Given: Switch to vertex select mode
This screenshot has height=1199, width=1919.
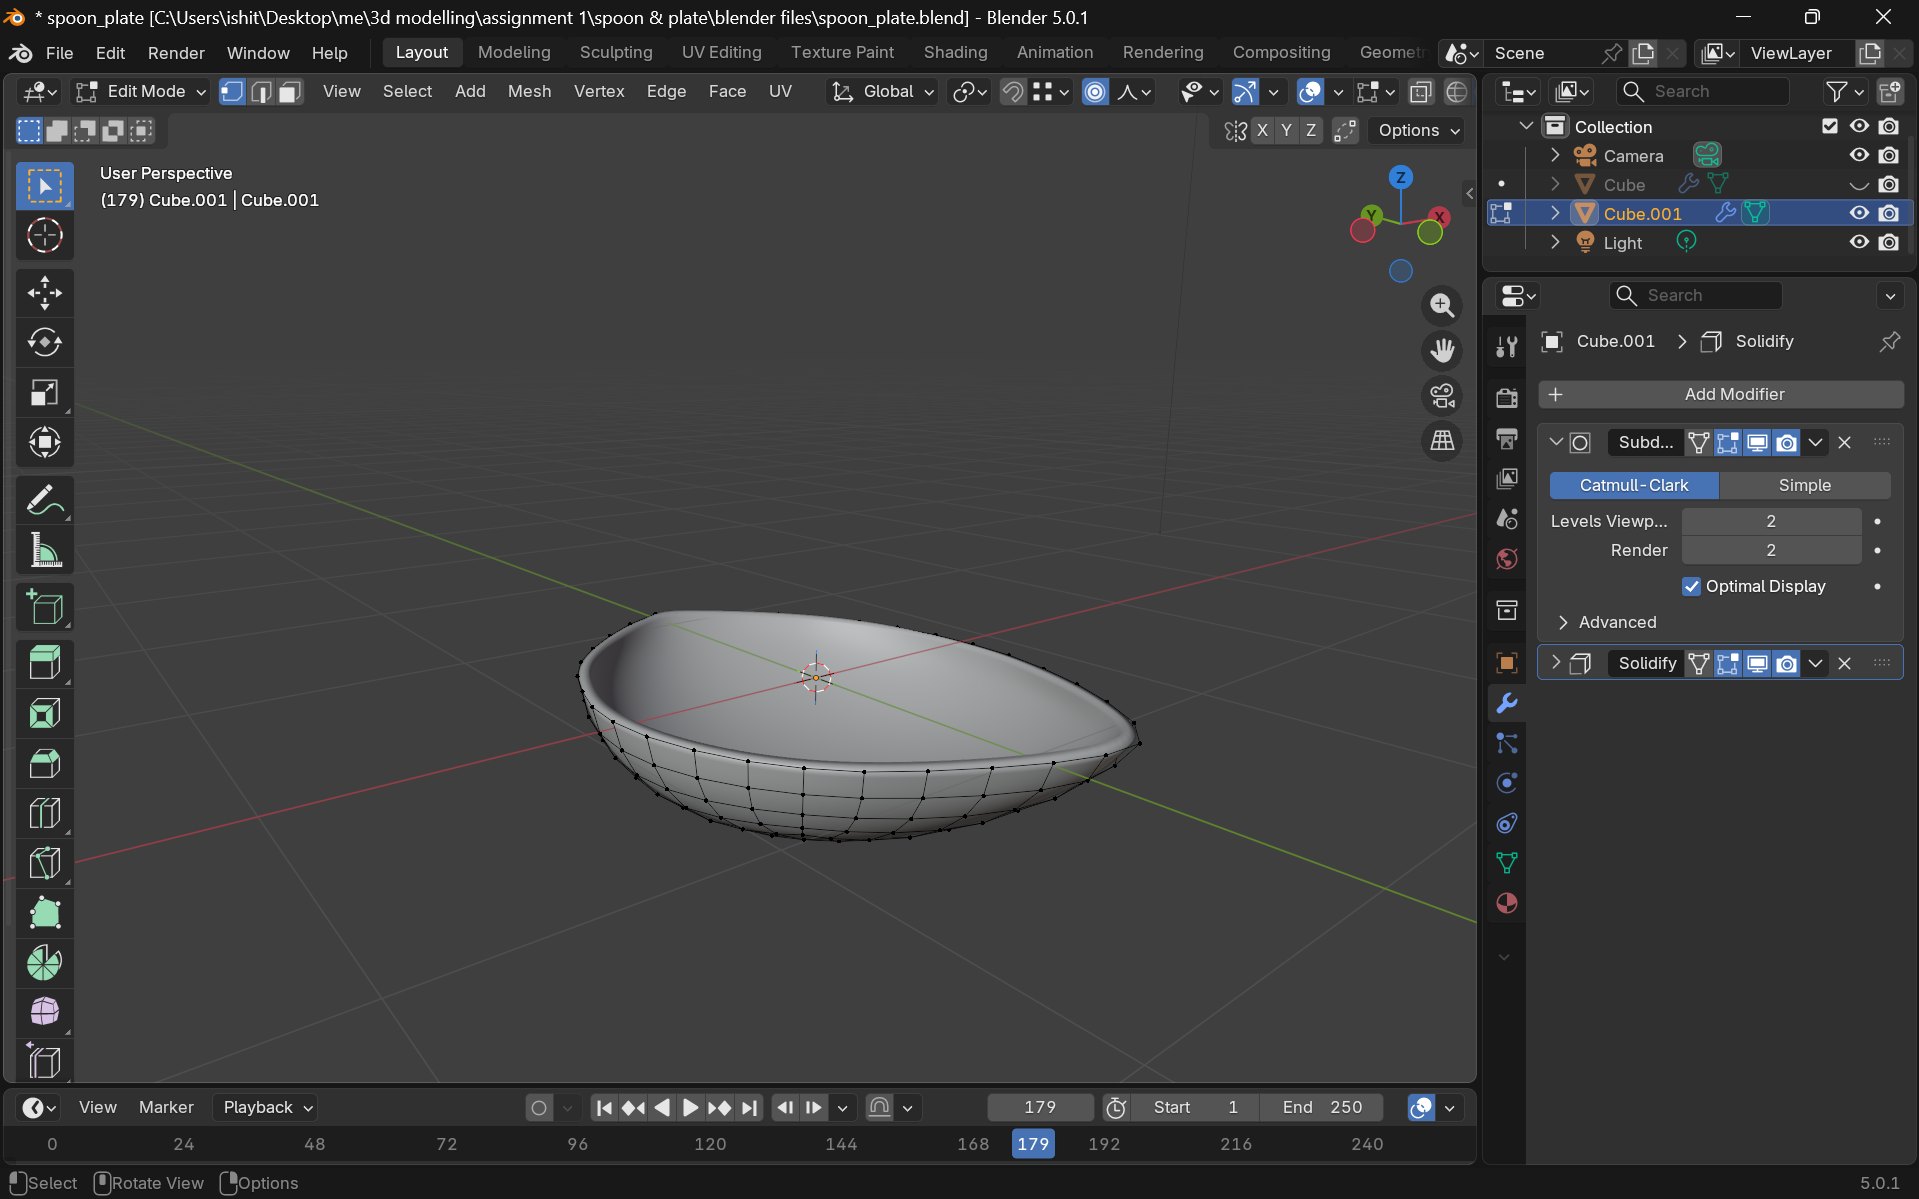Looking at the screenshot, I should pos(232,92).
